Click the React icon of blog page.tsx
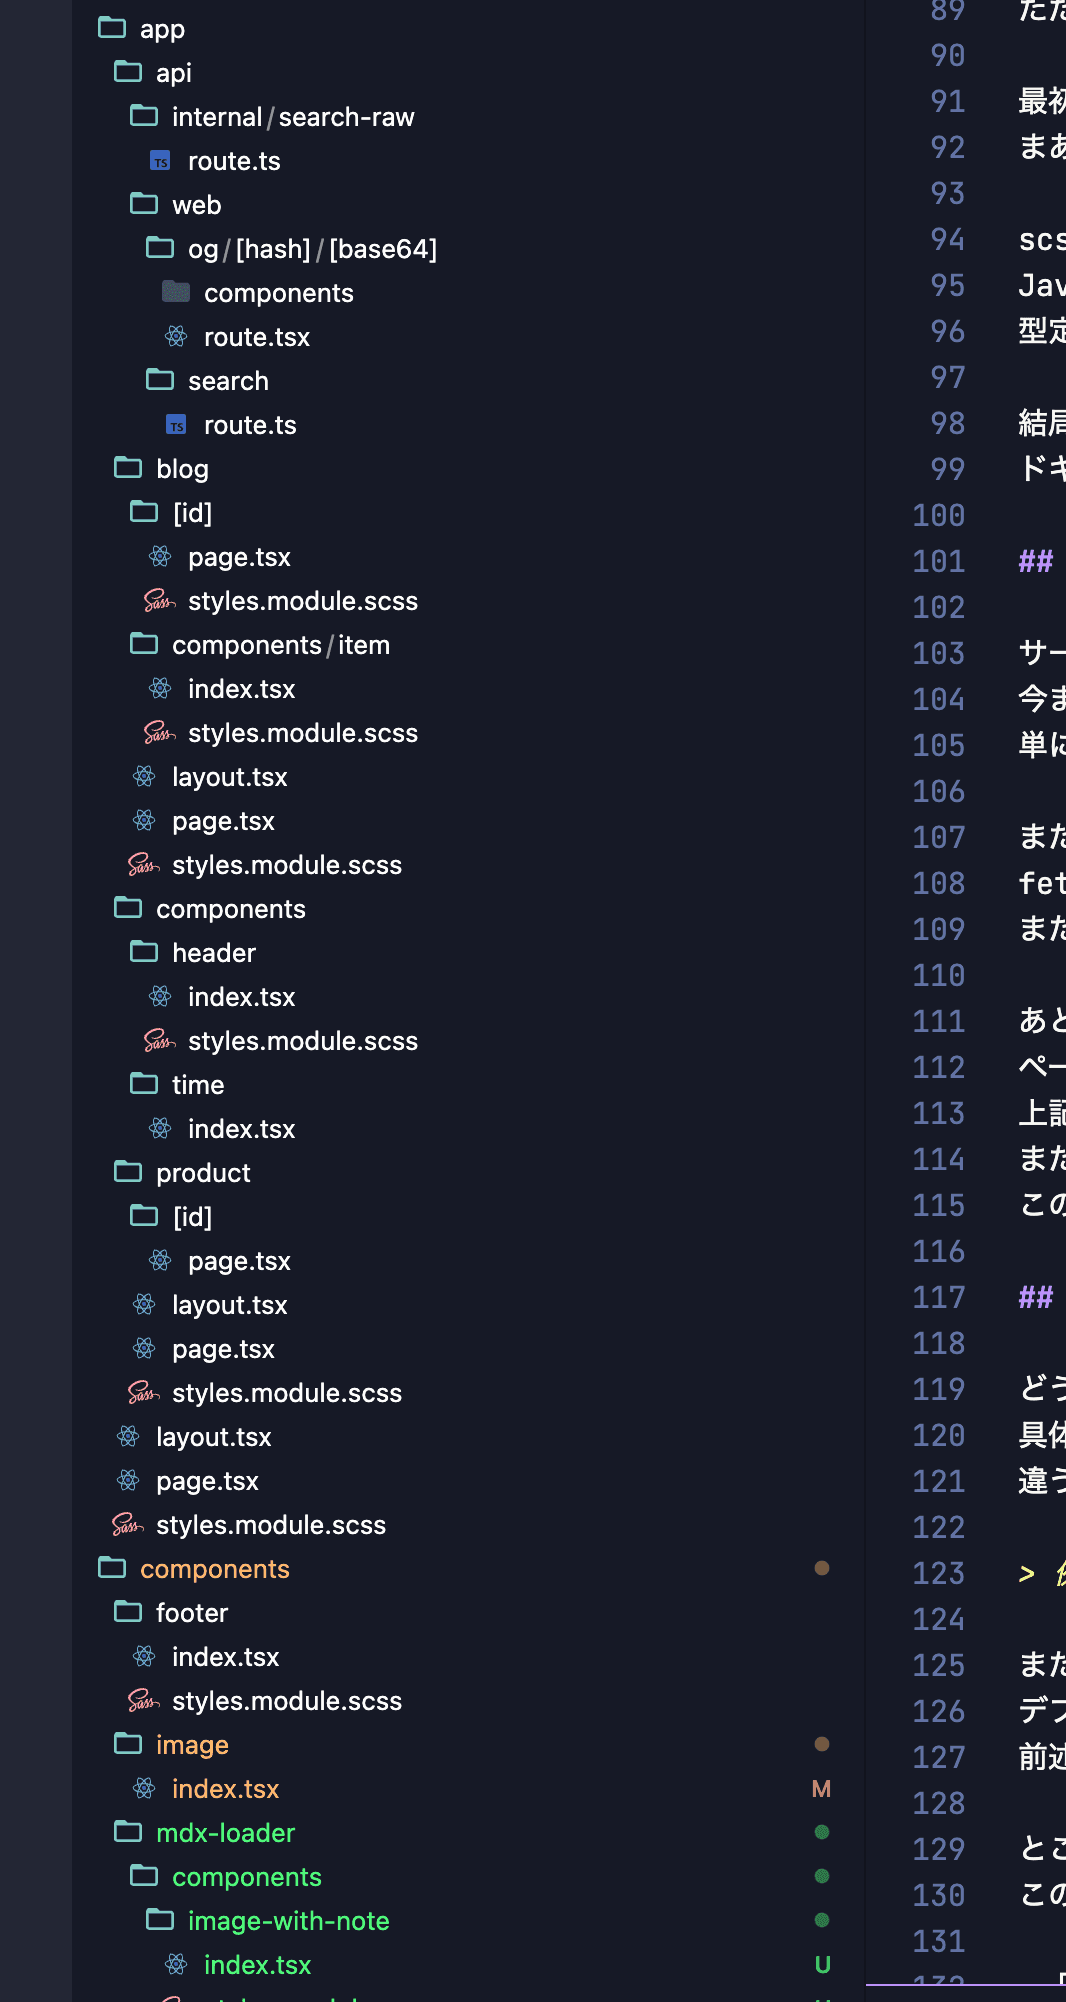 tap(144, 821)
